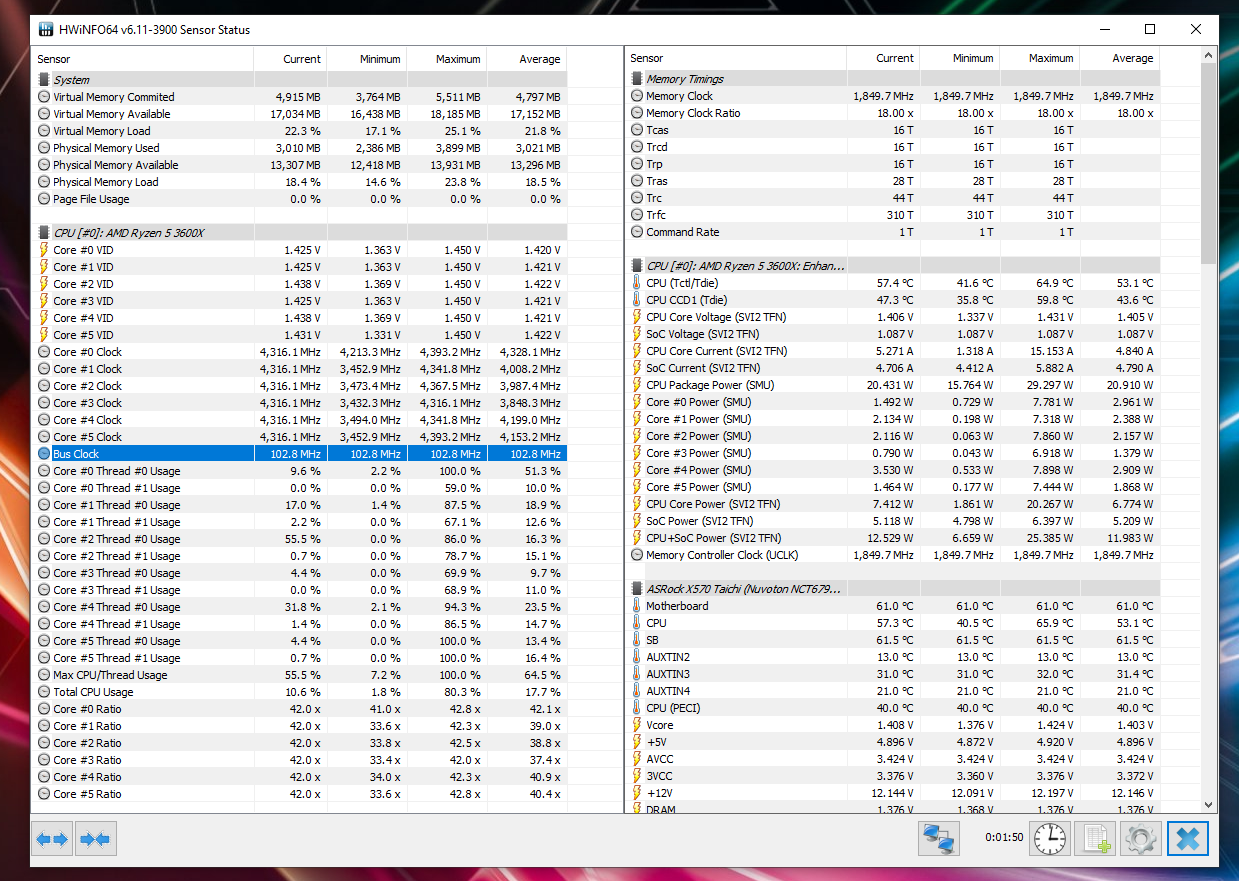Select CPU Core Current (SVI2 TFN) row
This screenshot has height=881, width=1239.
click(893, 351)
